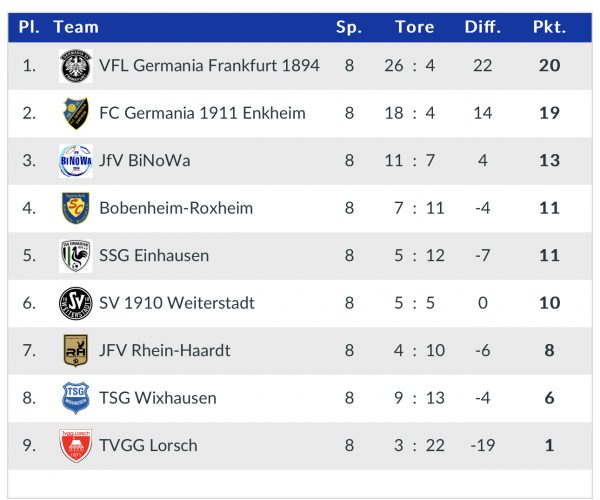Open the VFL Germania Frankfurt 1894 team name
The width and height of the screenshot is (600, 500).
click(x=209, y=65)
